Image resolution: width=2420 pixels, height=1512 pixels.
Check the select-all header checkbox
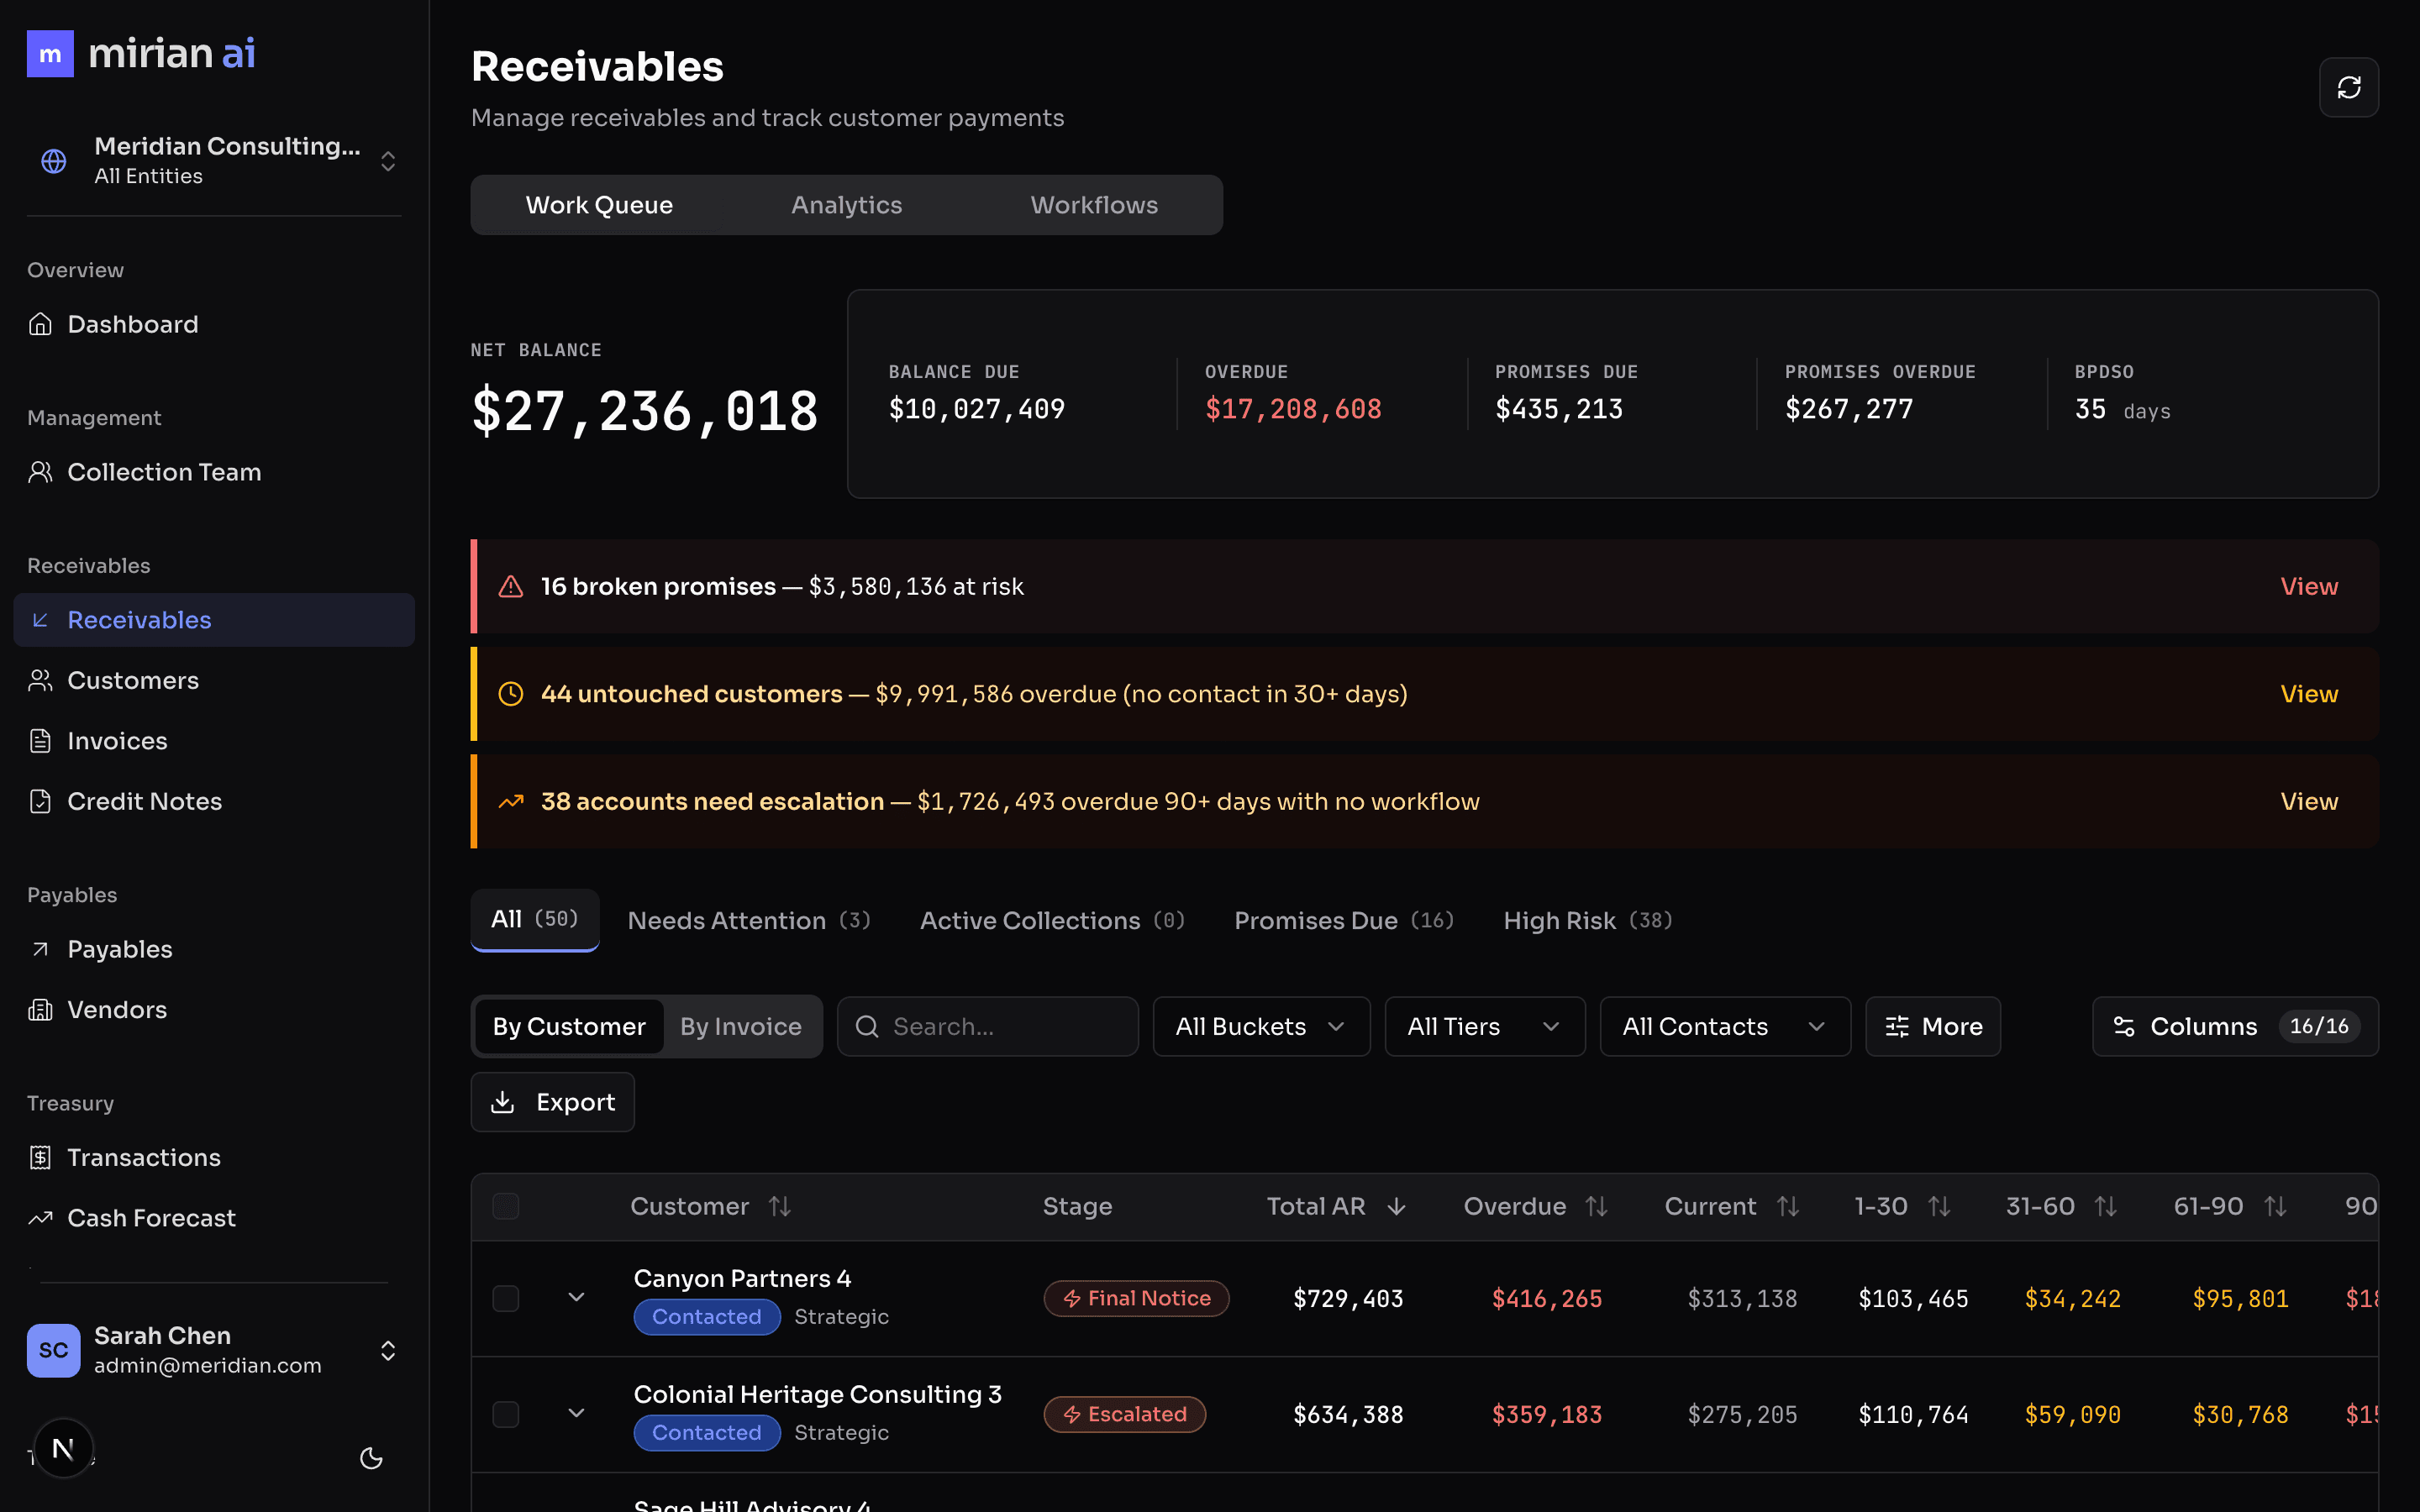[x=506, y=1207]
